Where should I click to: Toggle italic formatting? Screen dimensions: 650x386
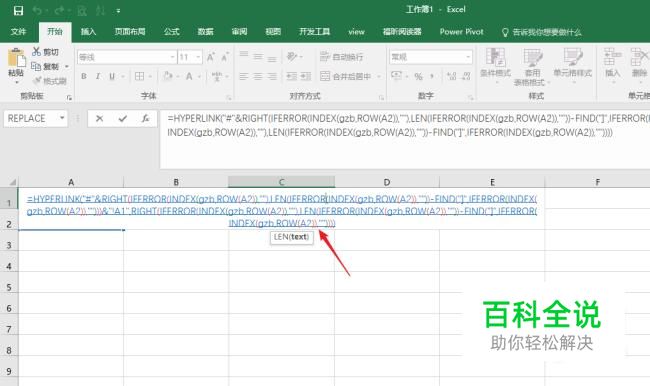[98, 76]
